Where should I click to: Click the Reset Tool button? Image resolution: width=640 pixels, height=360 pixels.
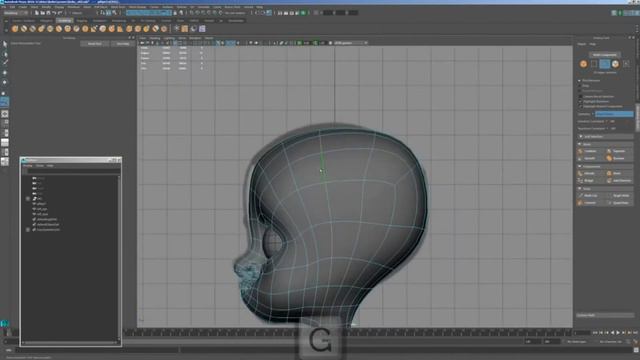coord(95,44)
